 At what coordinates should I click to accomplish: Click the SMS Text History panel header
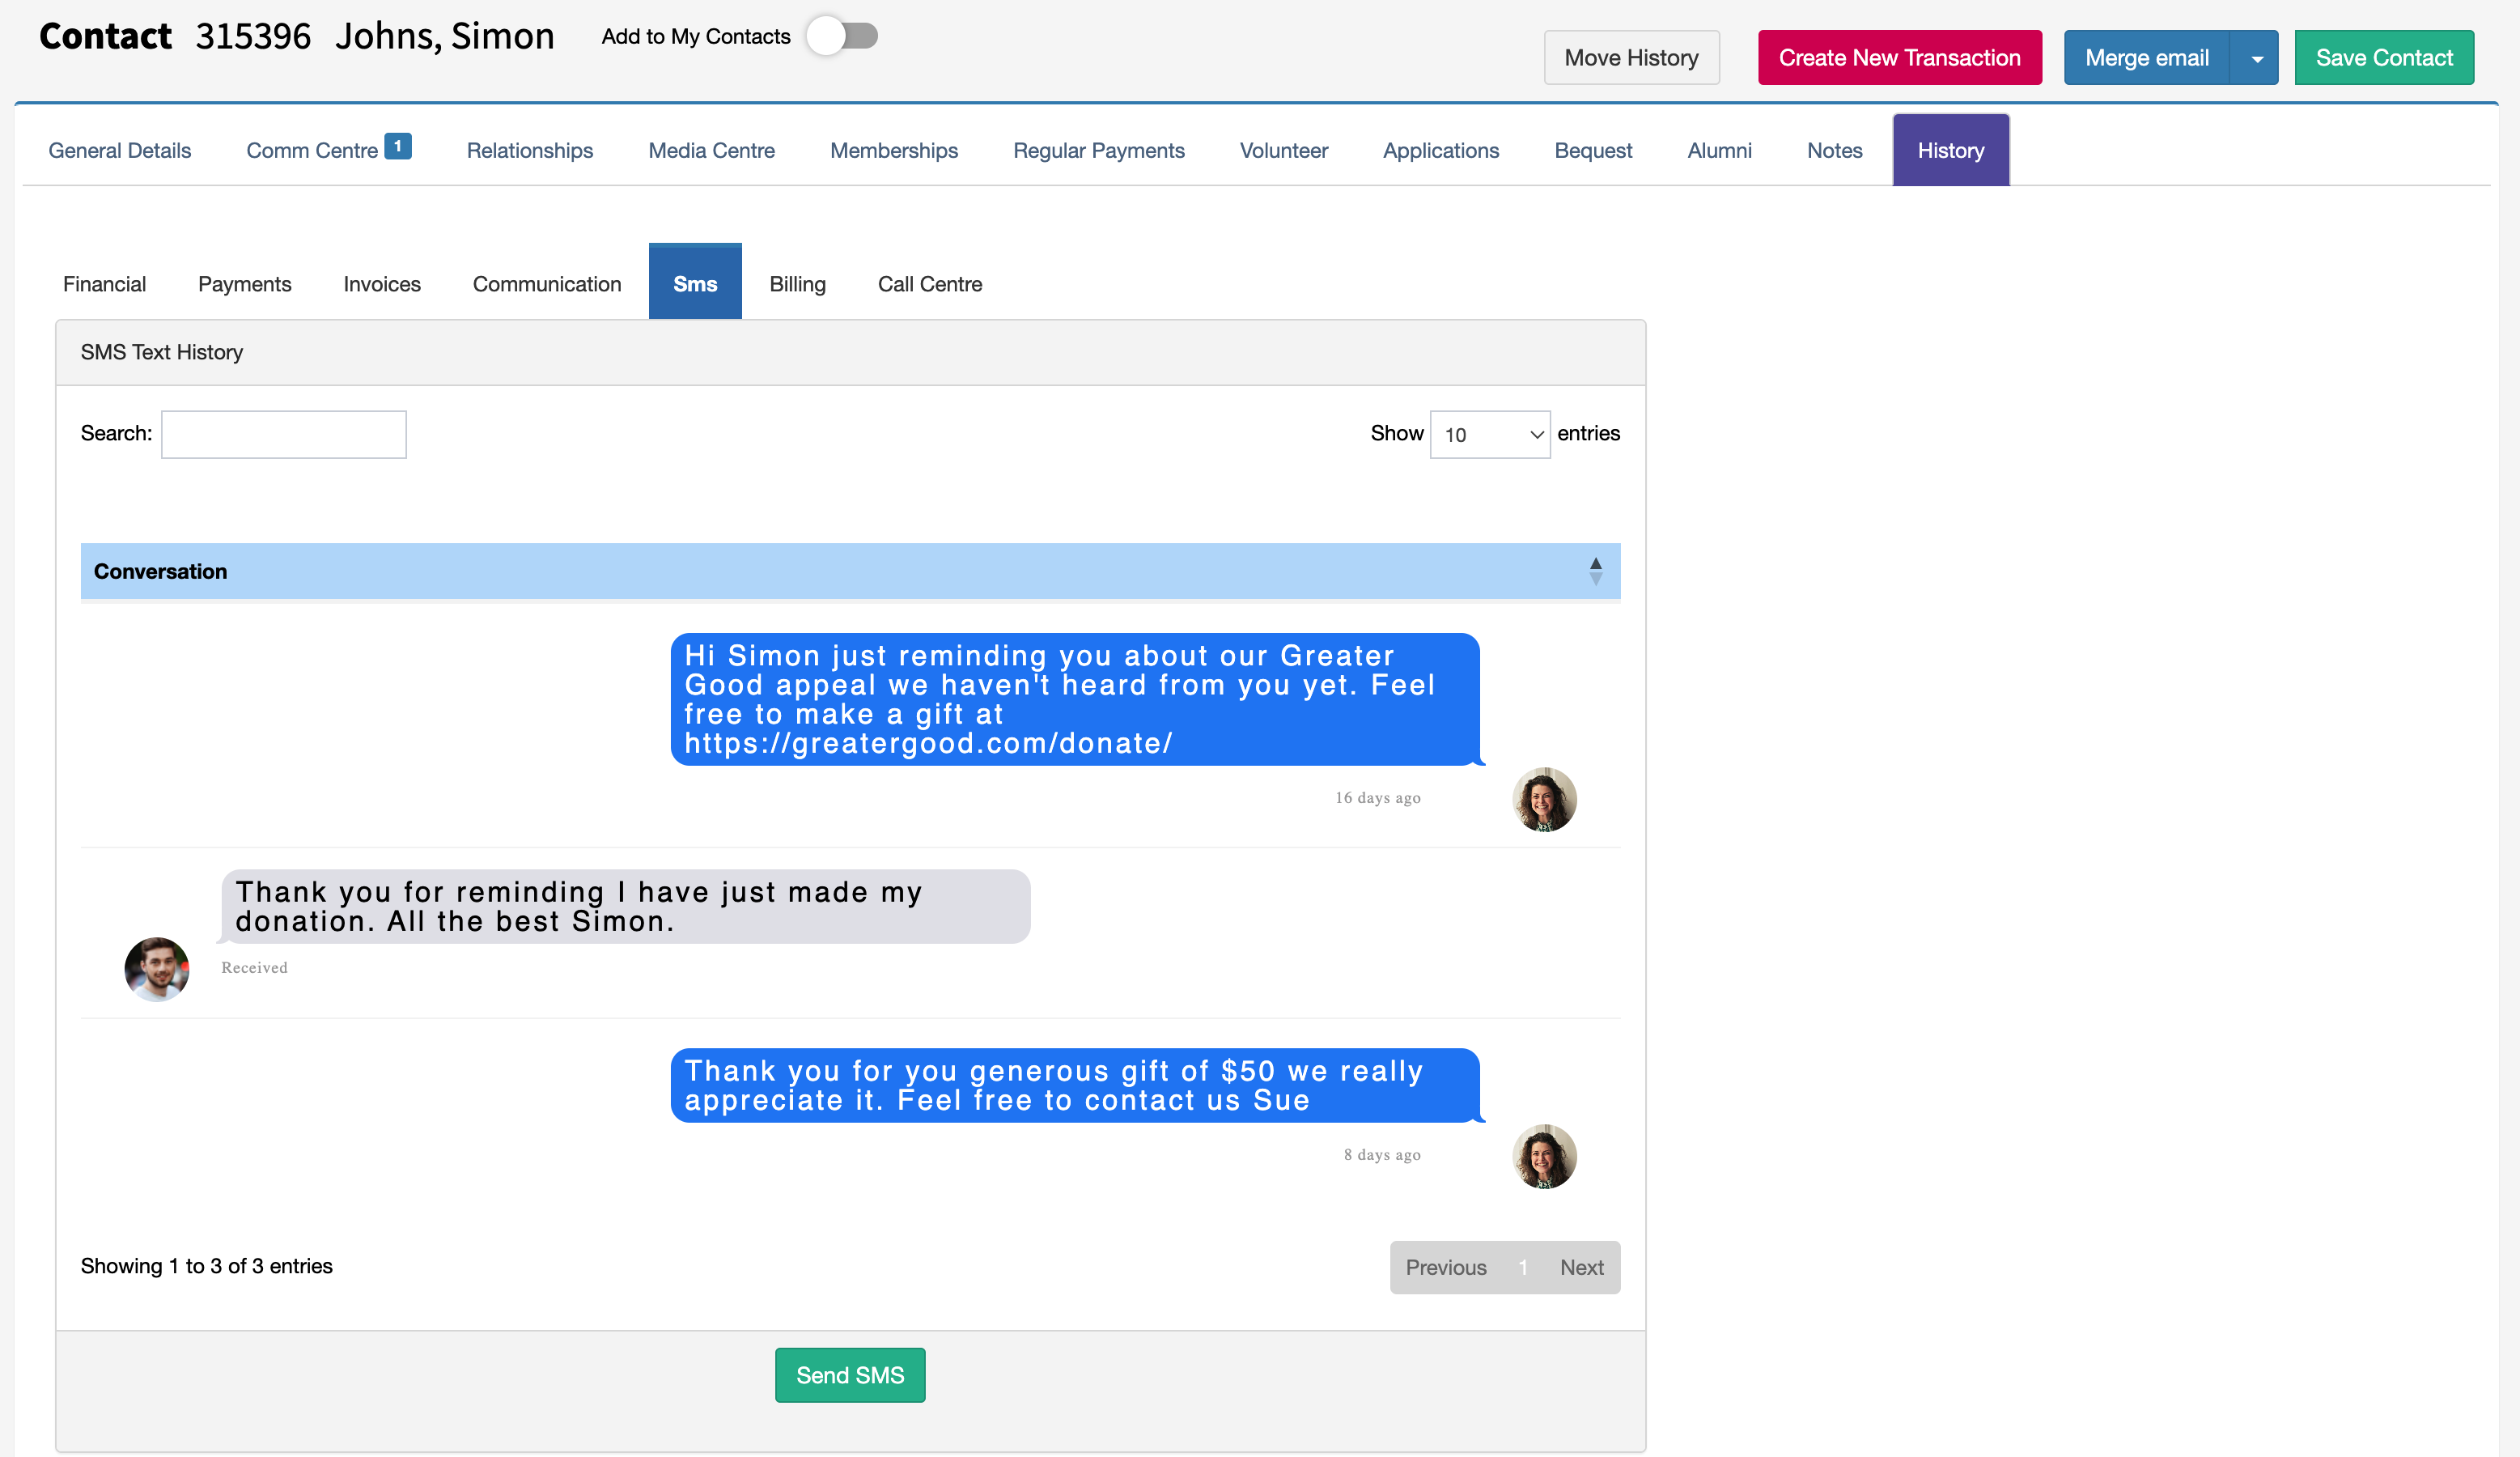point(850,352)
